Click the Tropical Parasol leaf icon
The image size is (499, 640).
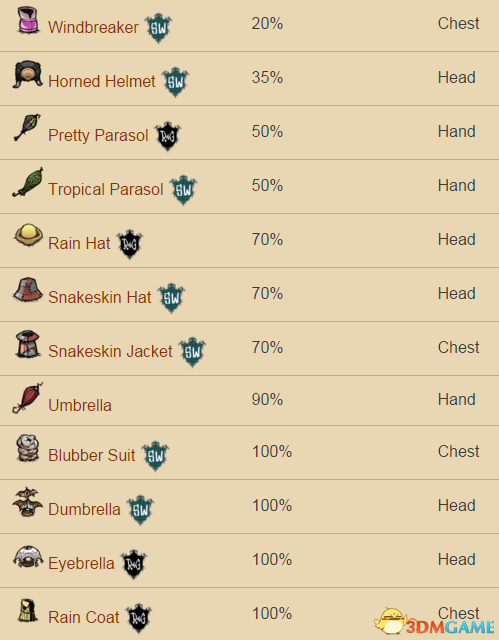[27, 182]
